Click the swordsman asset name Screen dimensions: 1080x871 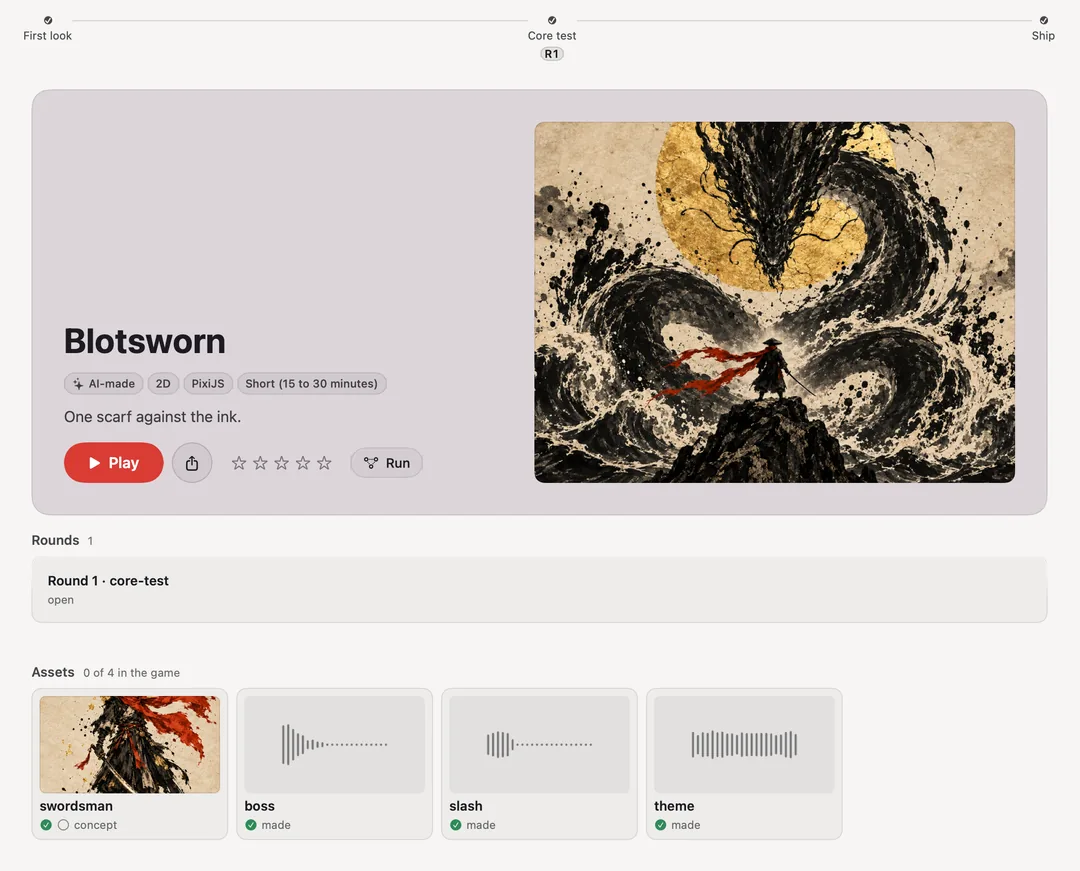[x=76, y=806]
